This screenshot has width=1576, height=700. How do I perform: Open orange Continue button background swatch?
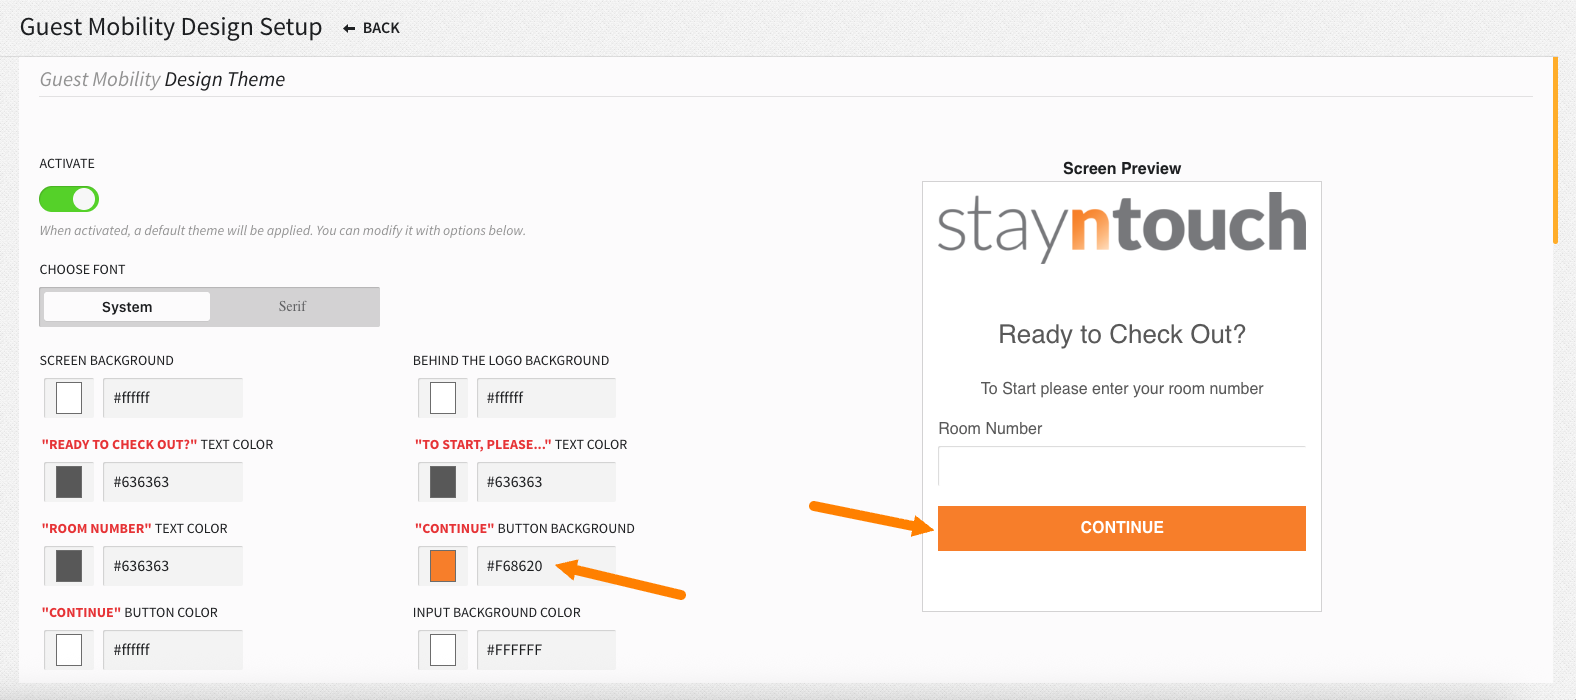click(x=443, y=566)
